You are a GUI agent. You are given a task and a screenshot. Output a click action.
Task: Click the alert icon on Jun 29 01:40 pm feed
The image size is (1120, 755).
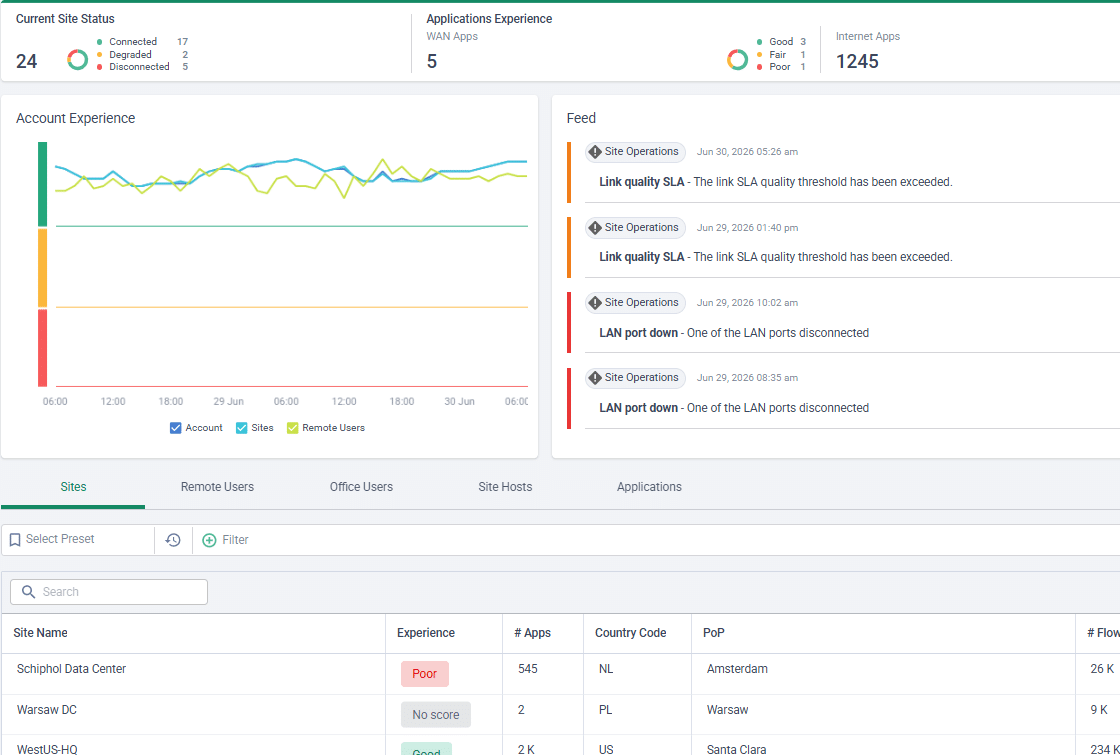tap(595, 228)
